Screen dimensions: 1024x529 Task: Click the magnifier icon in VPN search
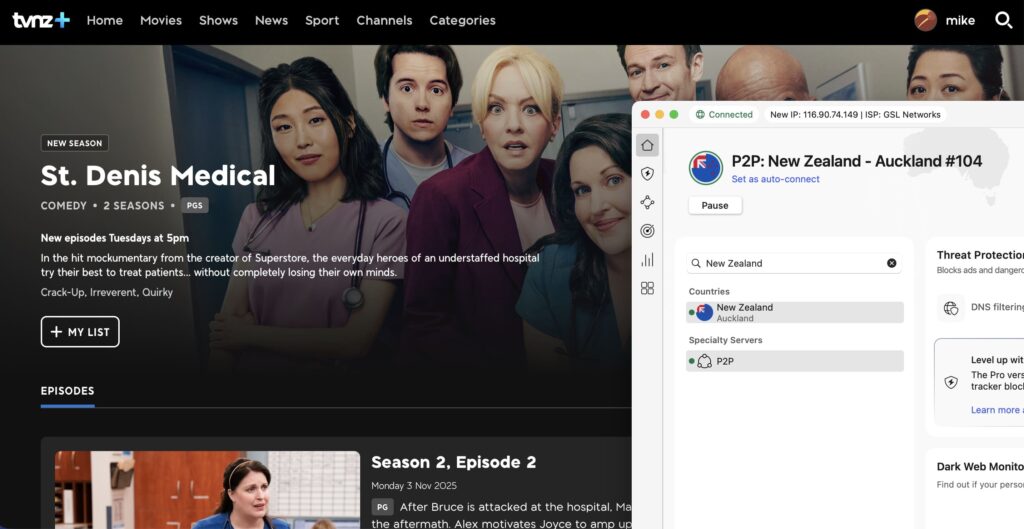coord(696,263)
